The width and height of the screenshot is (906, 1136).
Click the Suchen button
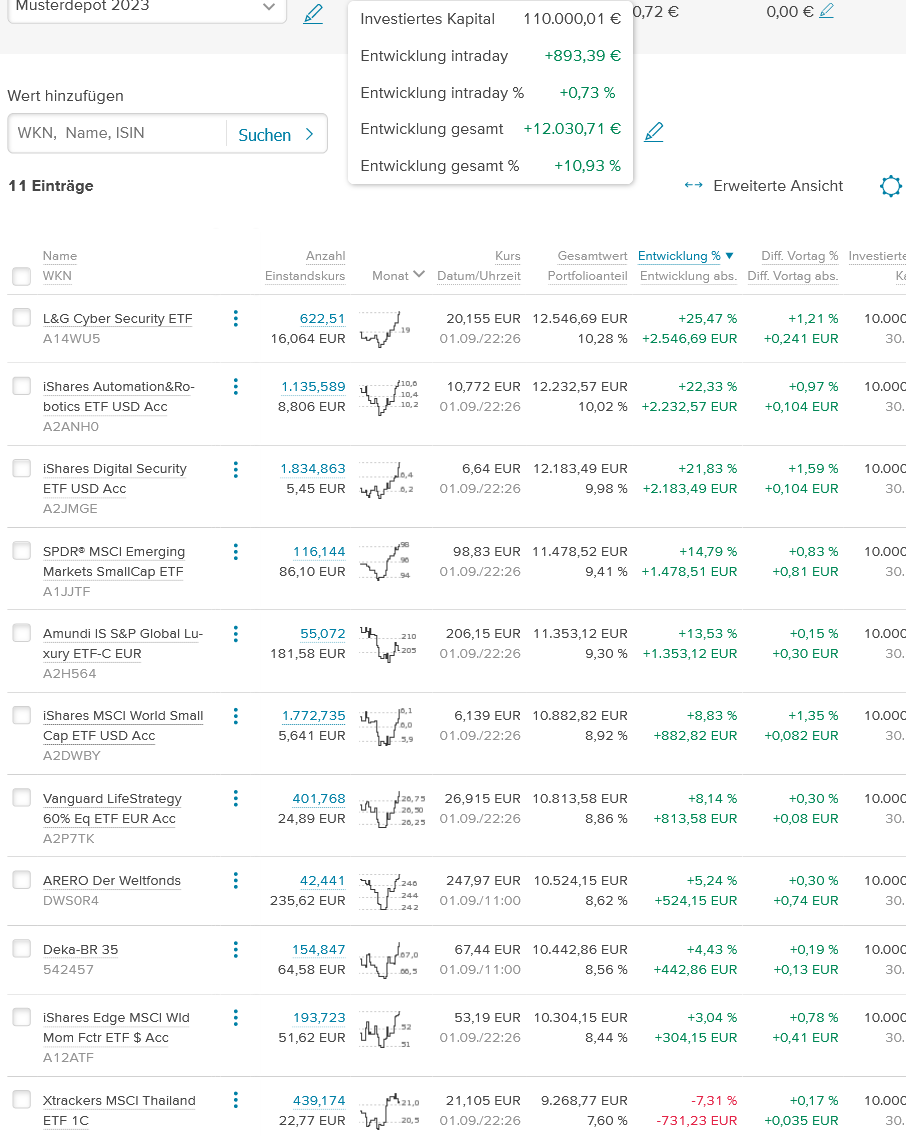click(x=276, y=135)
